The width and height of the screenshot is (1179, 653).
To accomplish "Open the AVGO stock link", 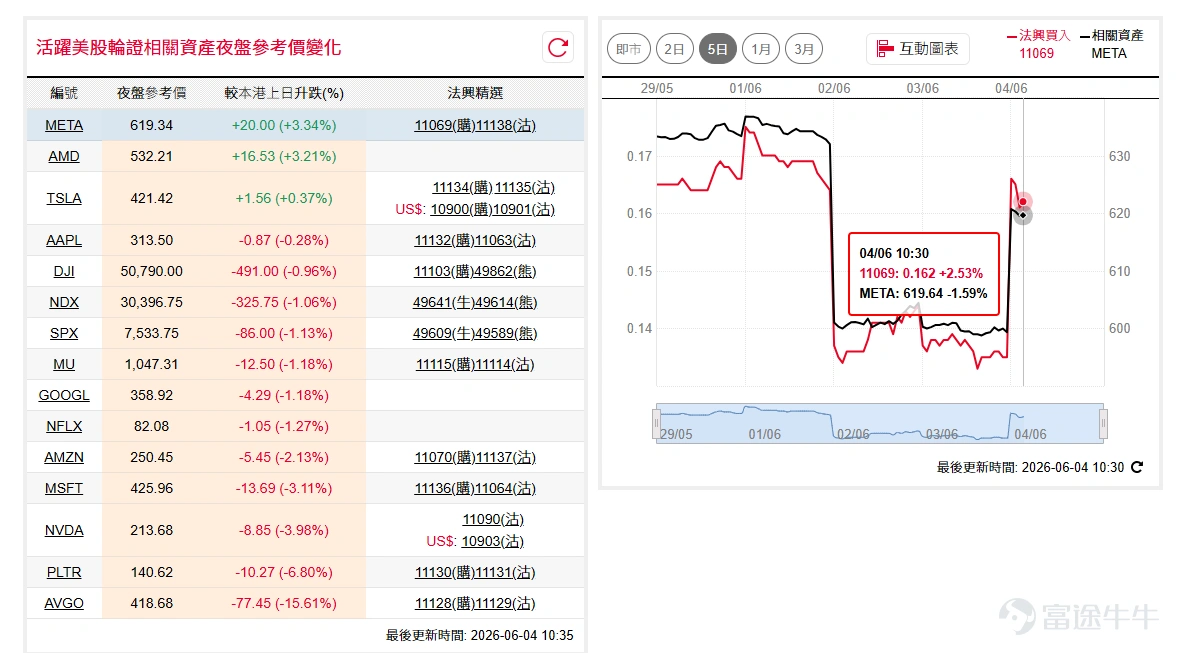I will 64,603.
